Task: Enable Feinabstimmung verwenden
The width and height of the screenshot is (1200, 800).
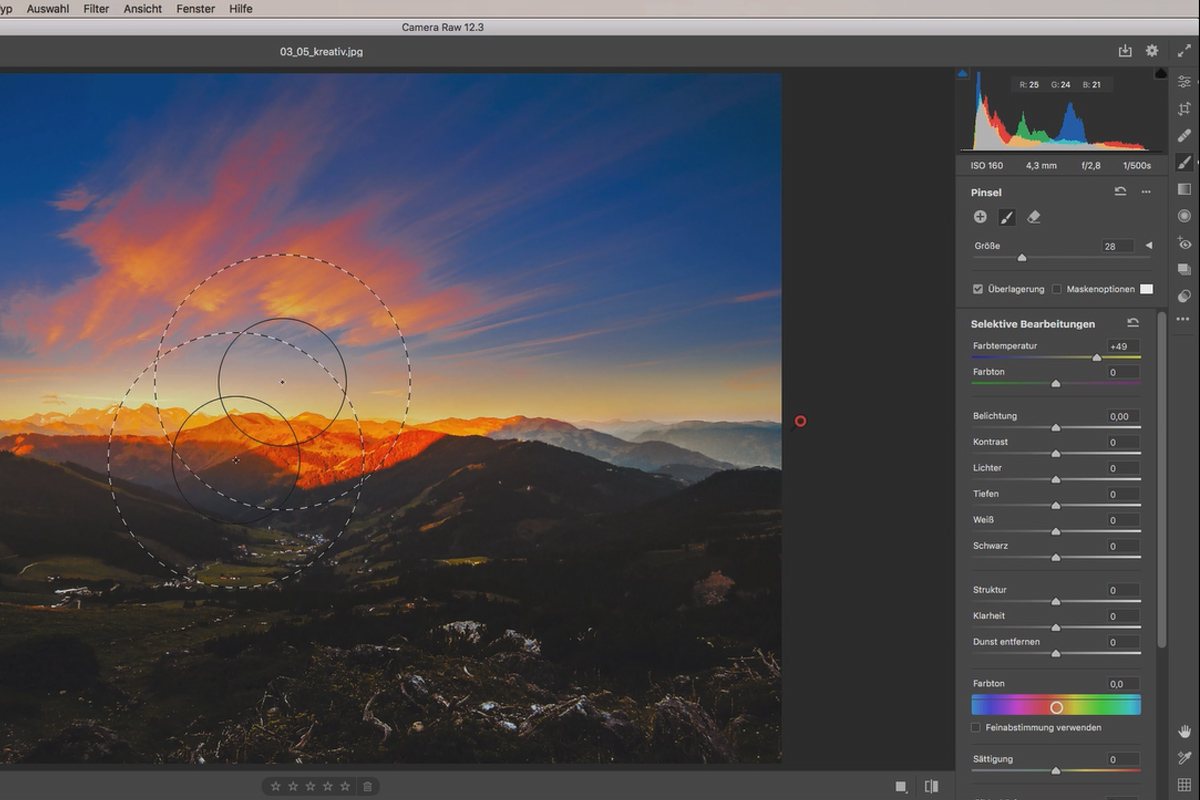Action: point(975,728)
